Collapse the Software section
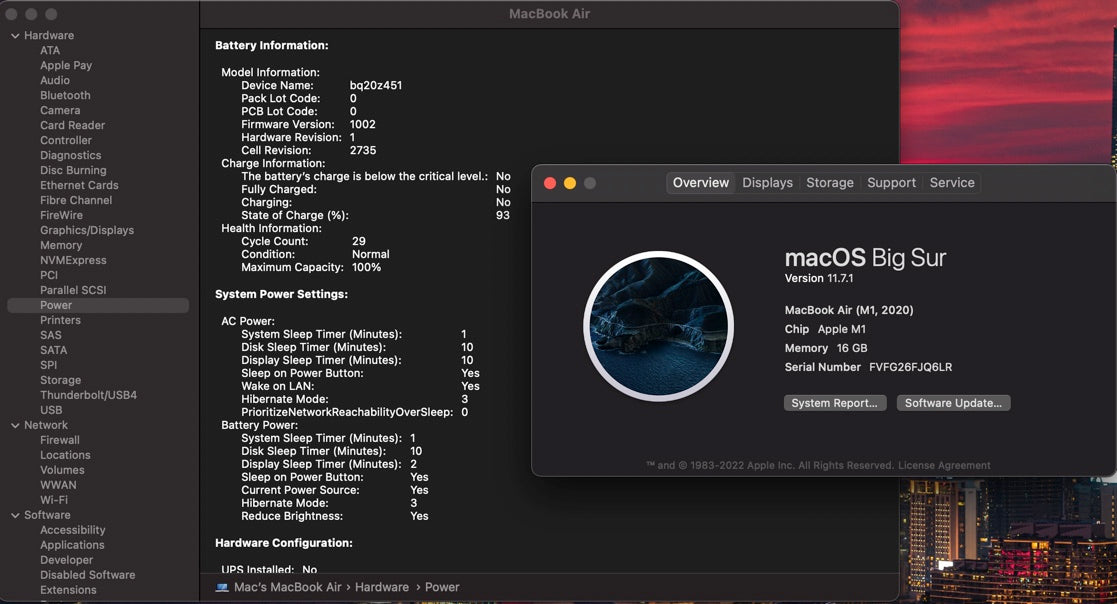Screen dimensions: 1117x604 15,515
